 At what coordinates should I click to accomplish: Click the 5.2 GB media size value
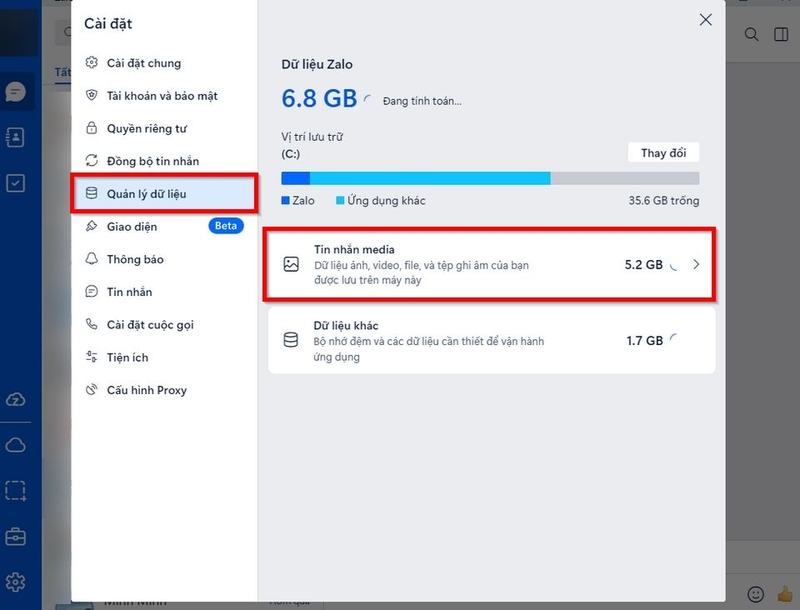click(x=644, y=265)
